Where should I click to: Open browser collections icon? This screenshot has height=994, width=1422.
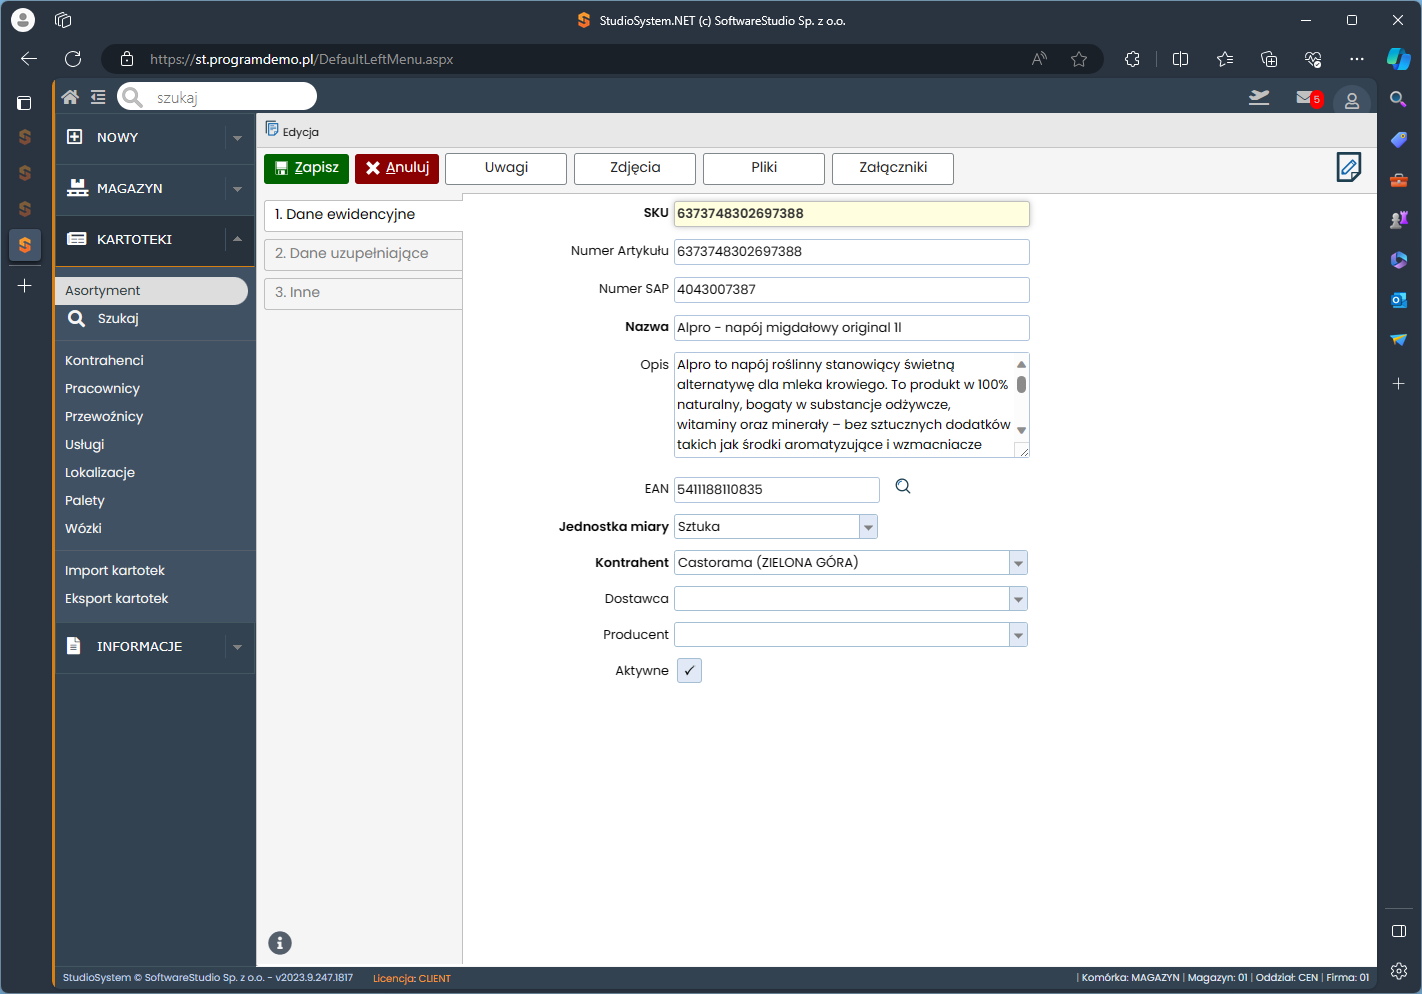click(x=1269, y=59)
